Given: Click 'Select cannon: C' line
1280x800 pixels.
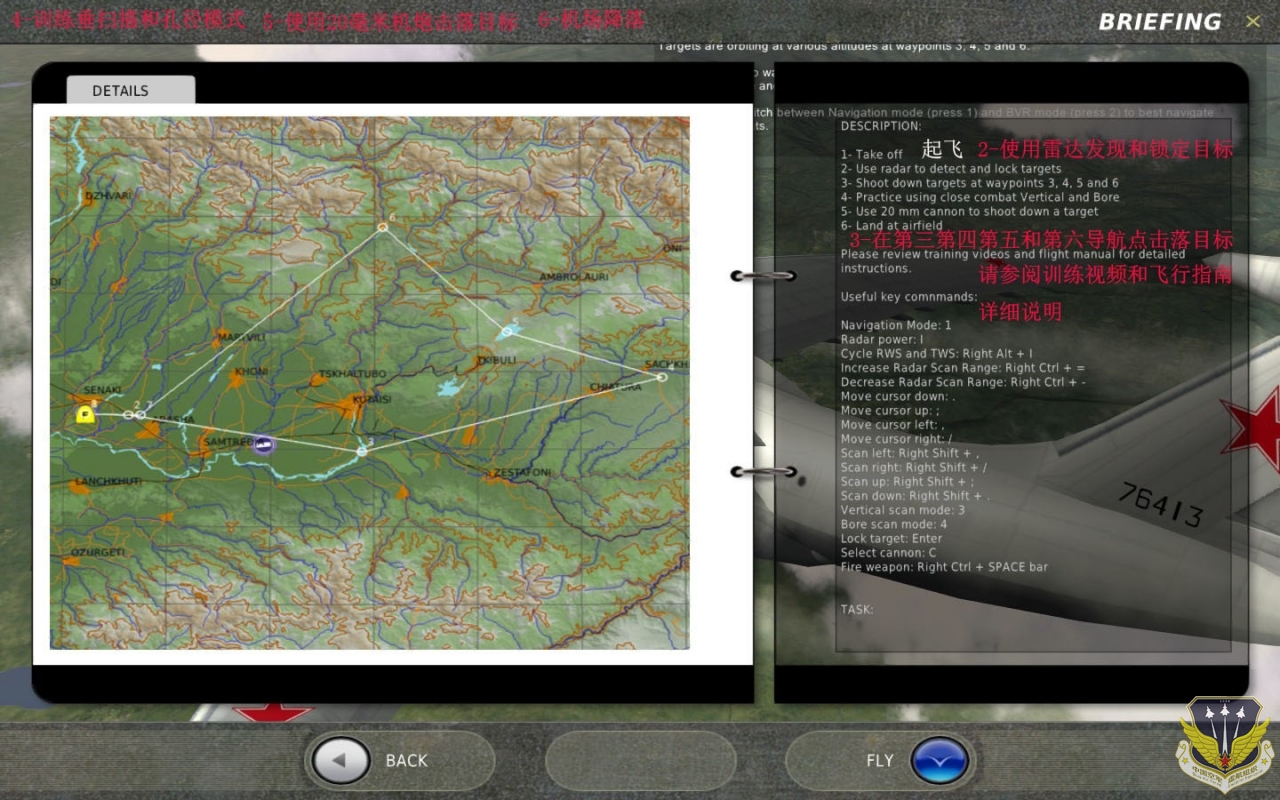Looking at the screenshot, I should click(x=888, y=552).
